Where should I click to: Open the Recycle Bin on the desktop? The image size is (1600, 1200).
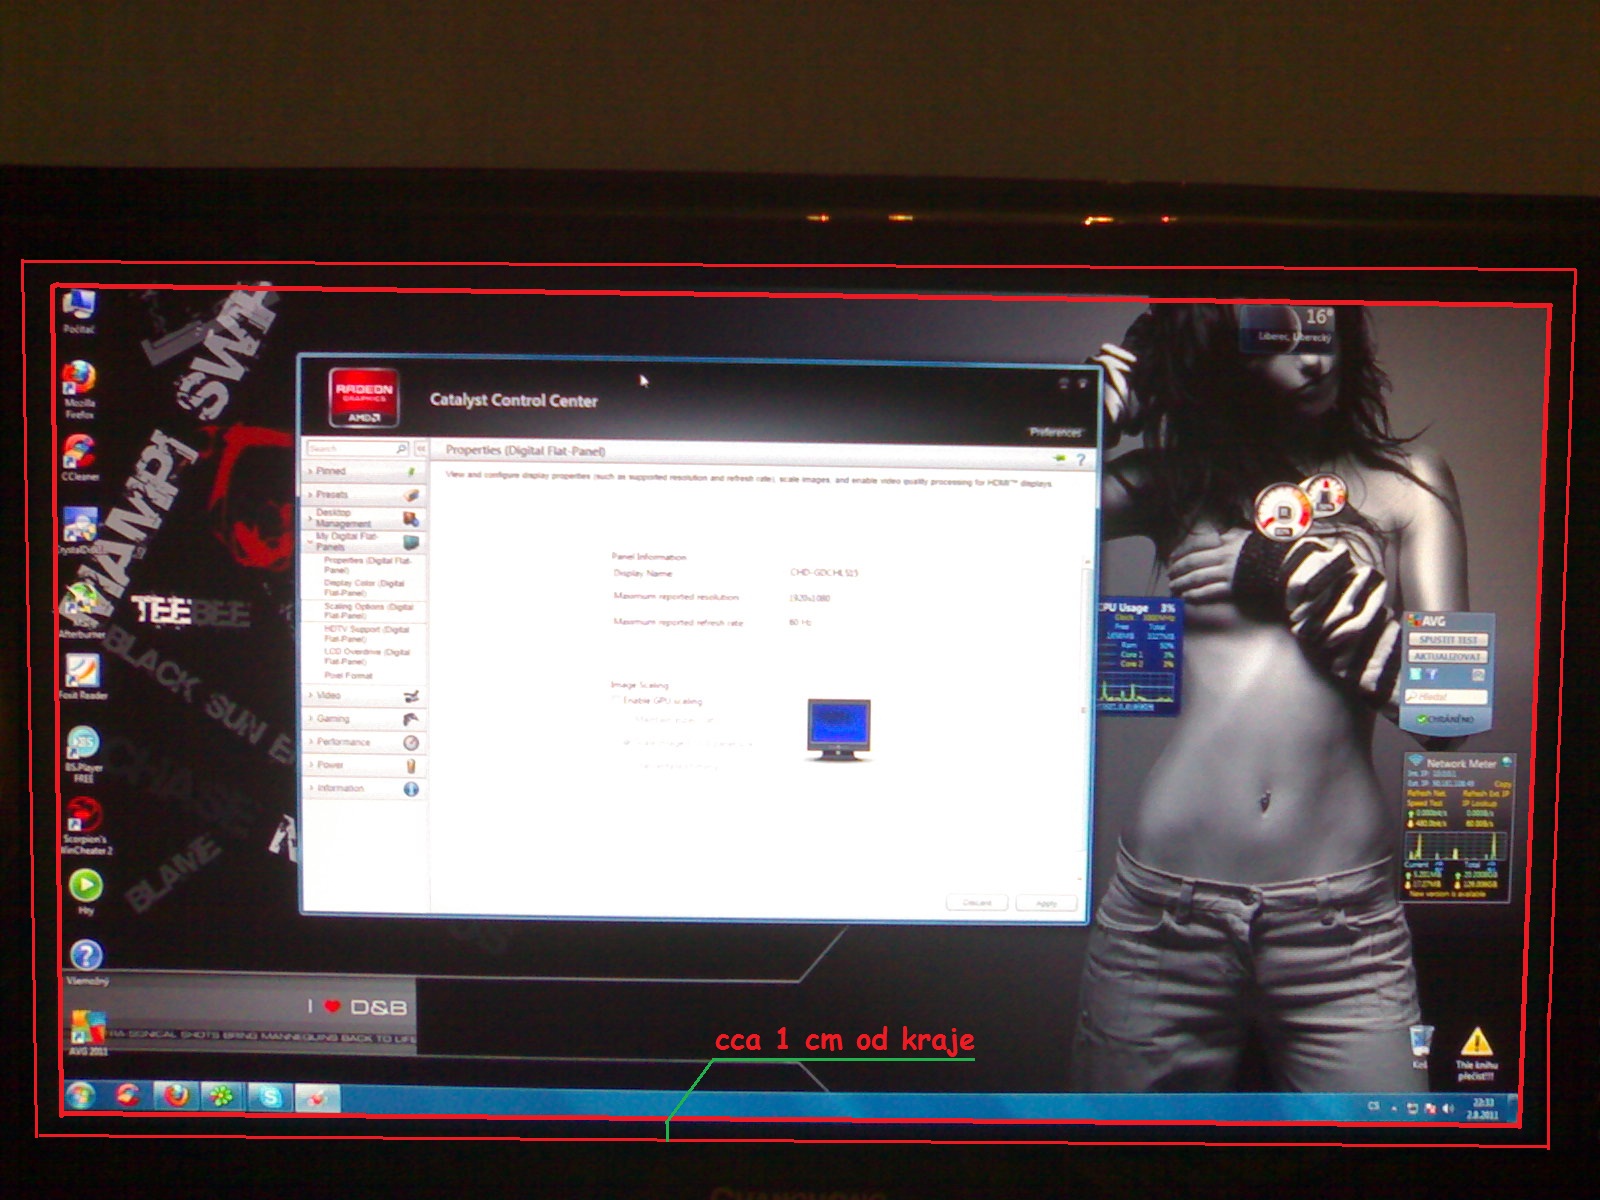click(1421, 1046)
